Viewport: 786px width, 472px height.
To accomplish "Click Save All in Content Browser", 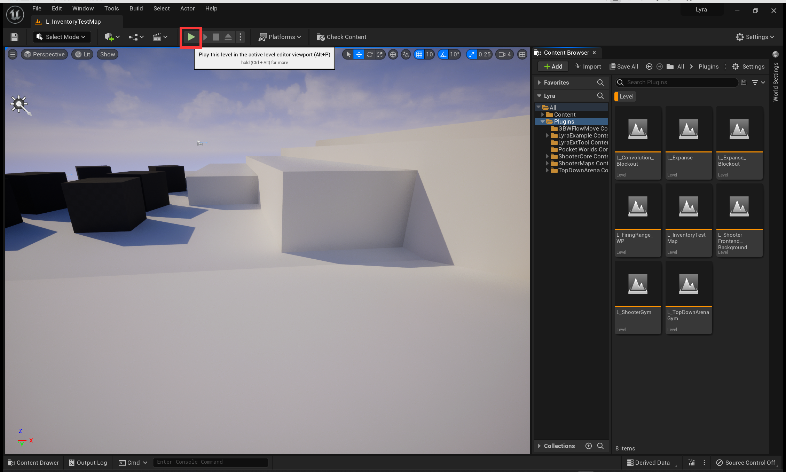I will (x=624, y=67).
